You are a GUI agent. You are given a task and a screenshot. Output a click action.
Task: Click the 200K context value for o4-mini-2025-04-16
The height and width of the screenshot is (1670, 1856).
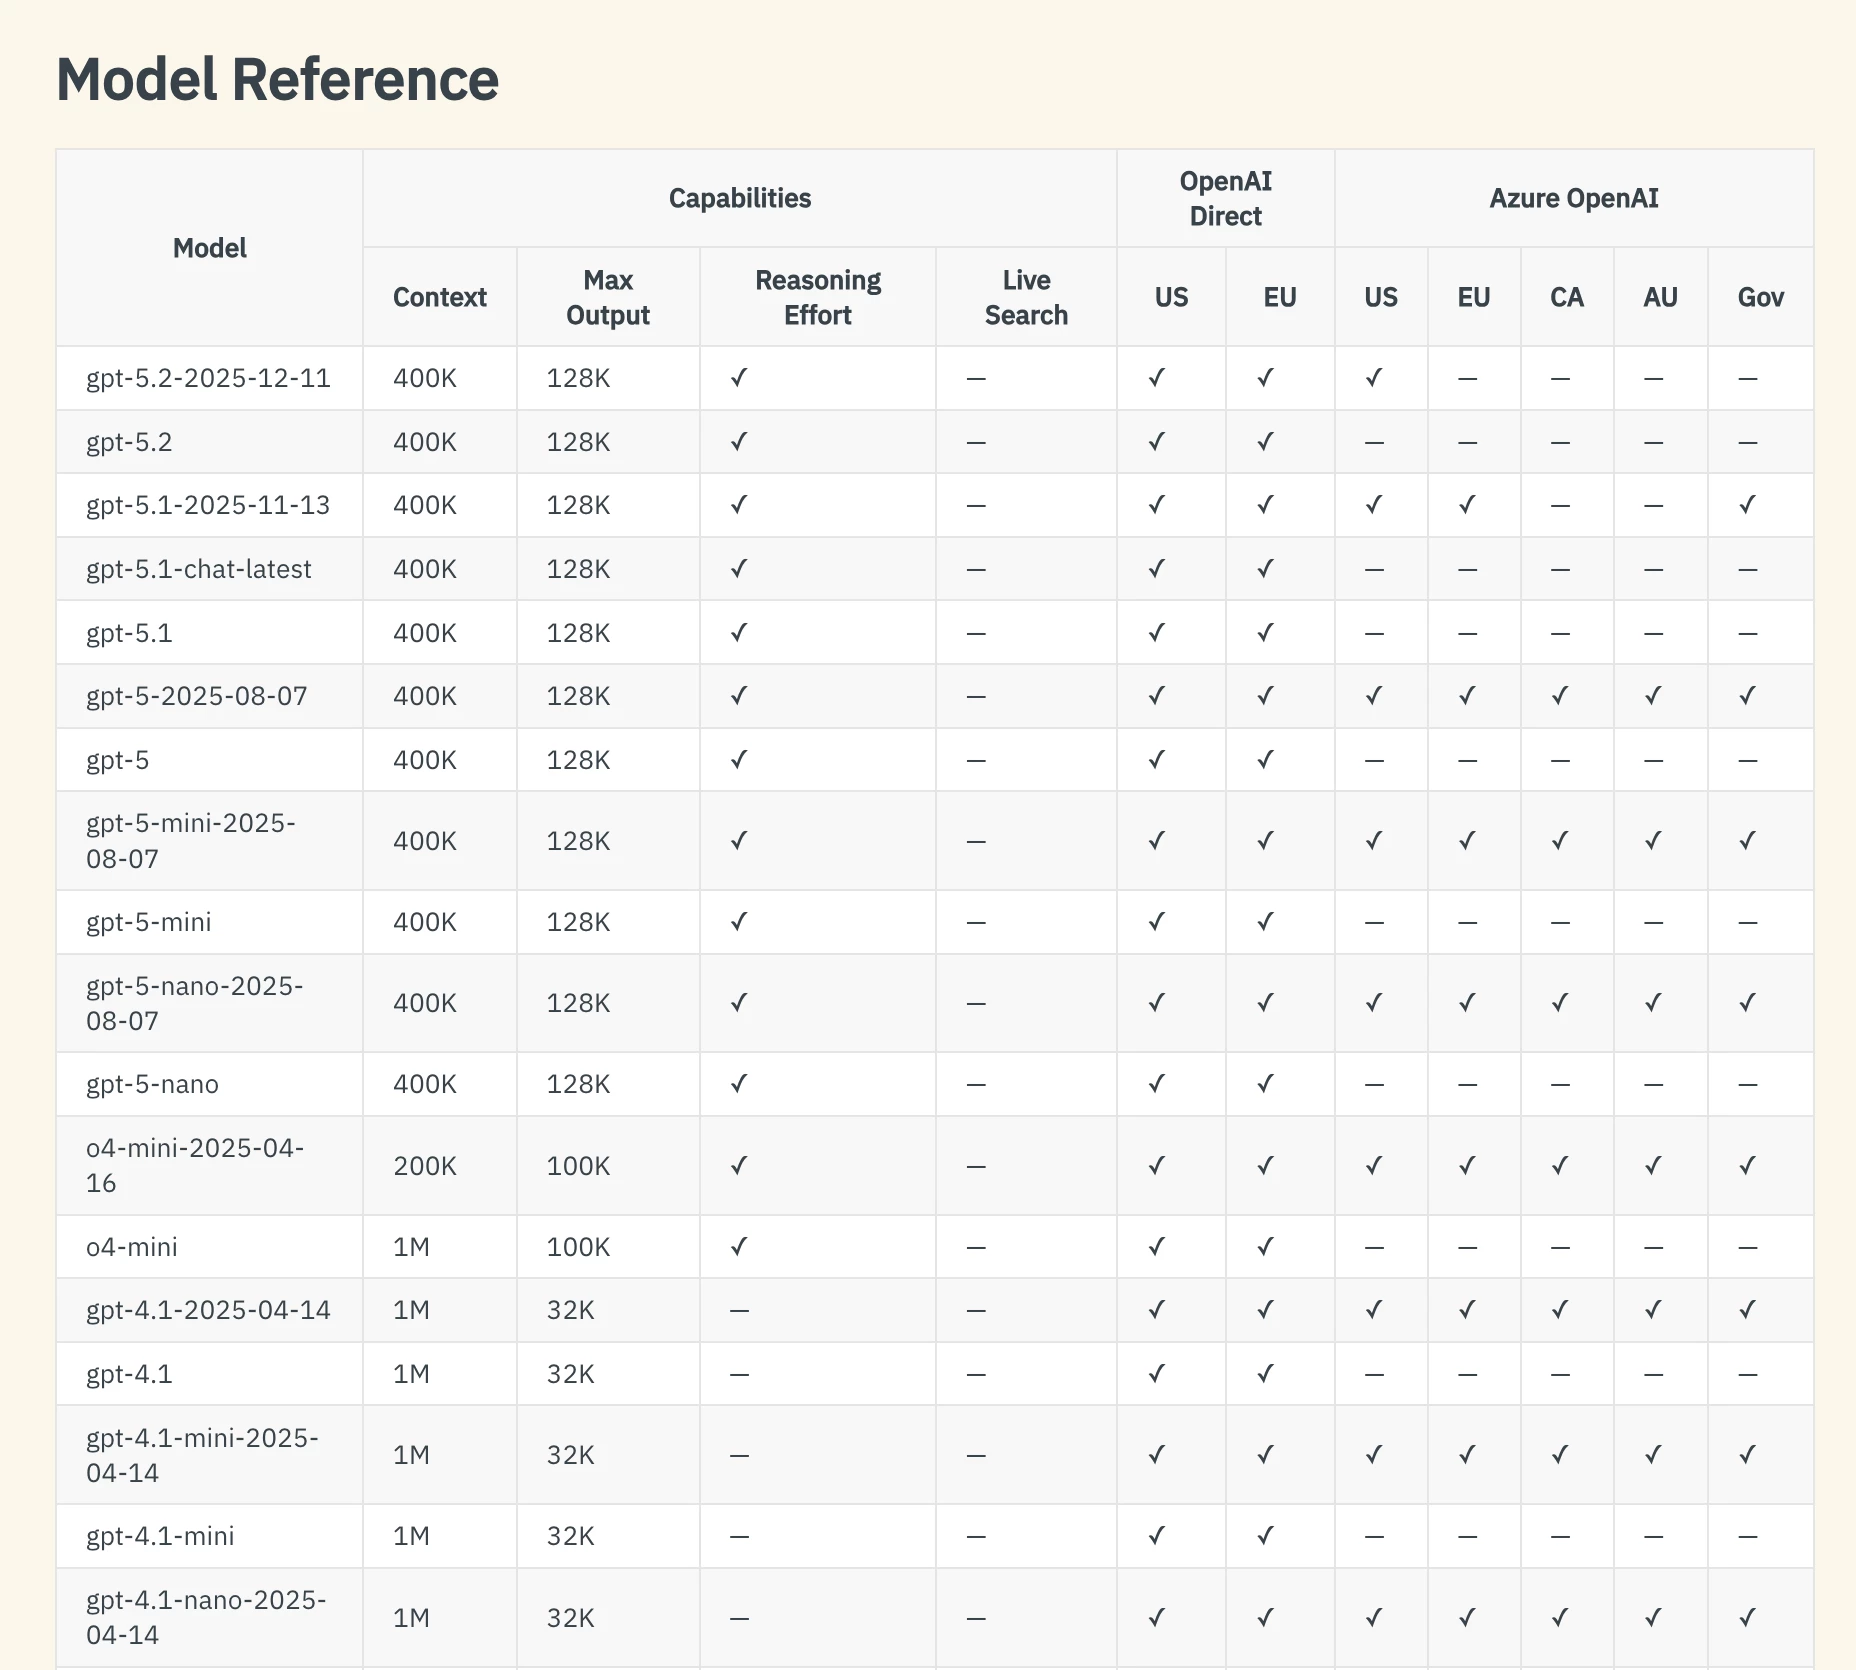[425, 1166]
